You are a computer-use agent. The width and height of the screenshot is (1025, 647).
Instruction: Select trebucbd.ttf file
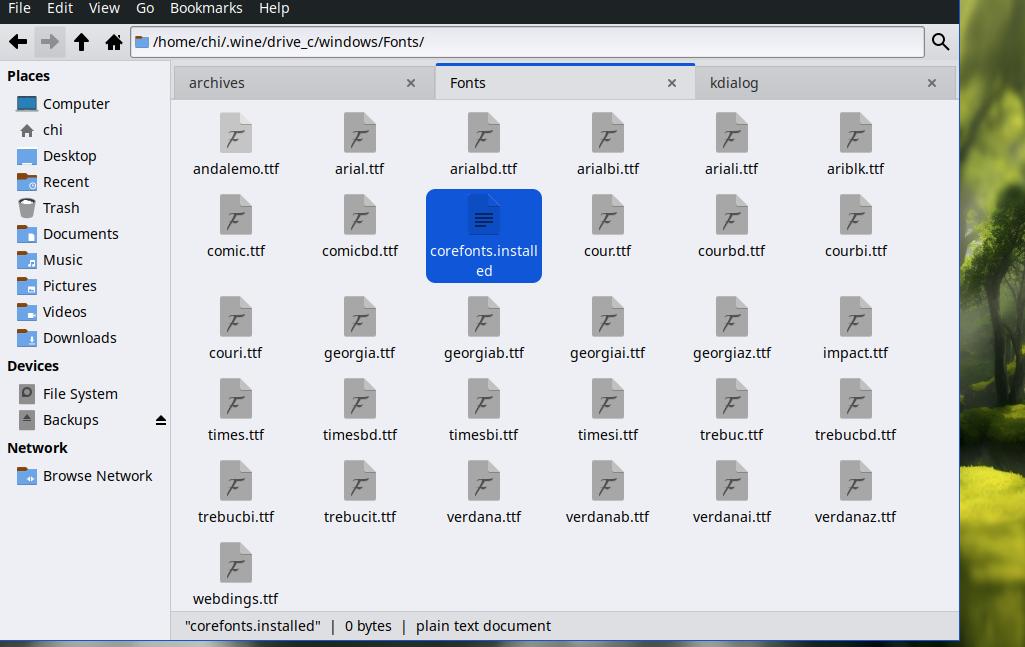pyautogui.click(x=855, y=411)
